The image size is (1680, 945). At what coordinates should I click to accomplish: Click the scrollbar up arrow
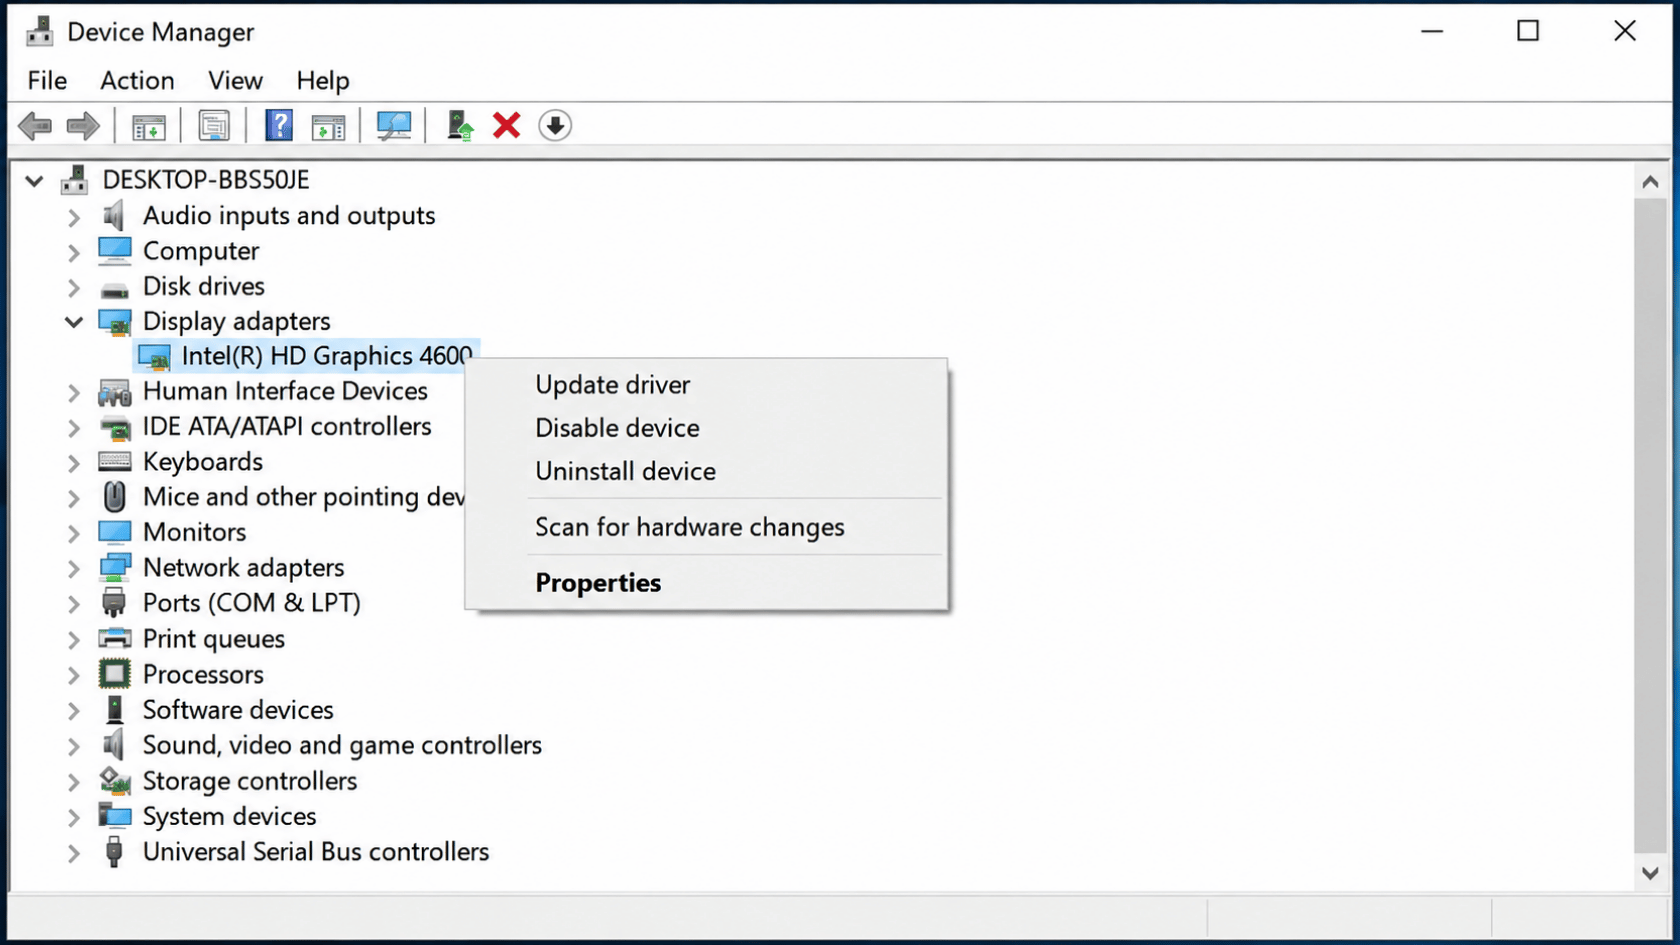click(1650, 182)
